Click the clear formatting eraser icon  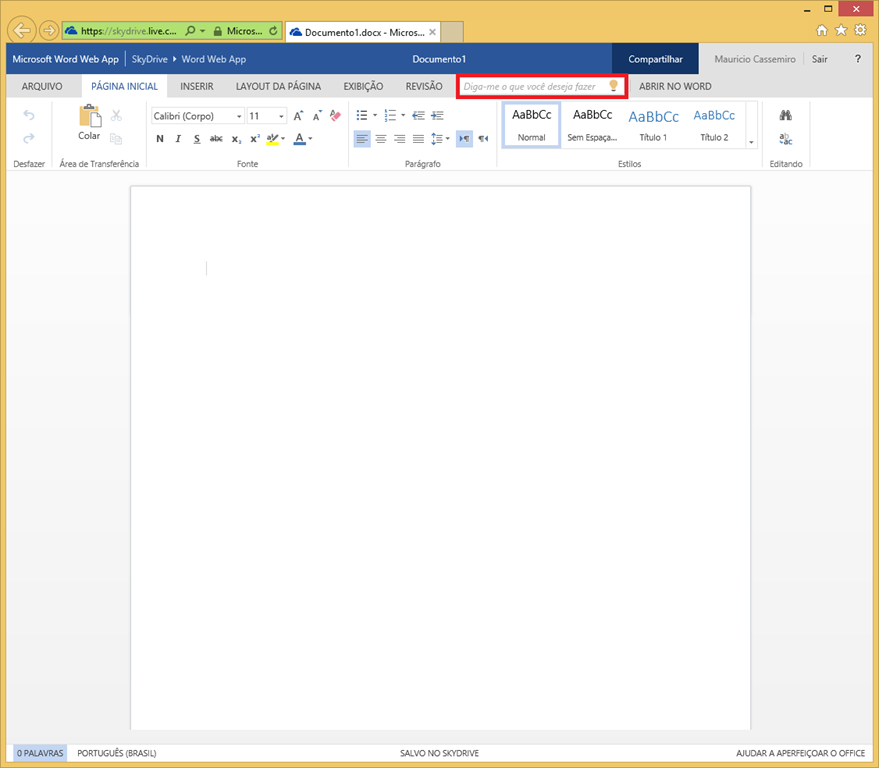[336, 116]
